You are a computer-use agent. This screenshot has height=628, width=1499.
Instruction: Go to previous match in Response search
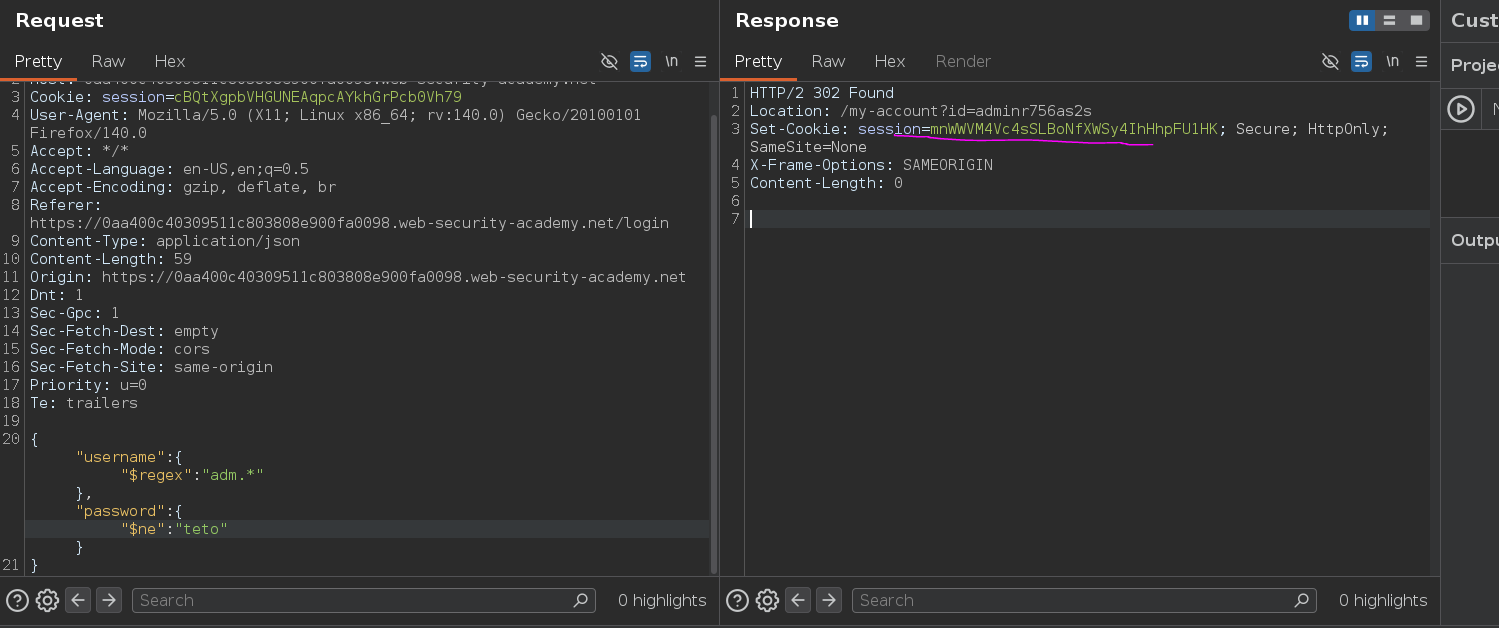(798, 600)
